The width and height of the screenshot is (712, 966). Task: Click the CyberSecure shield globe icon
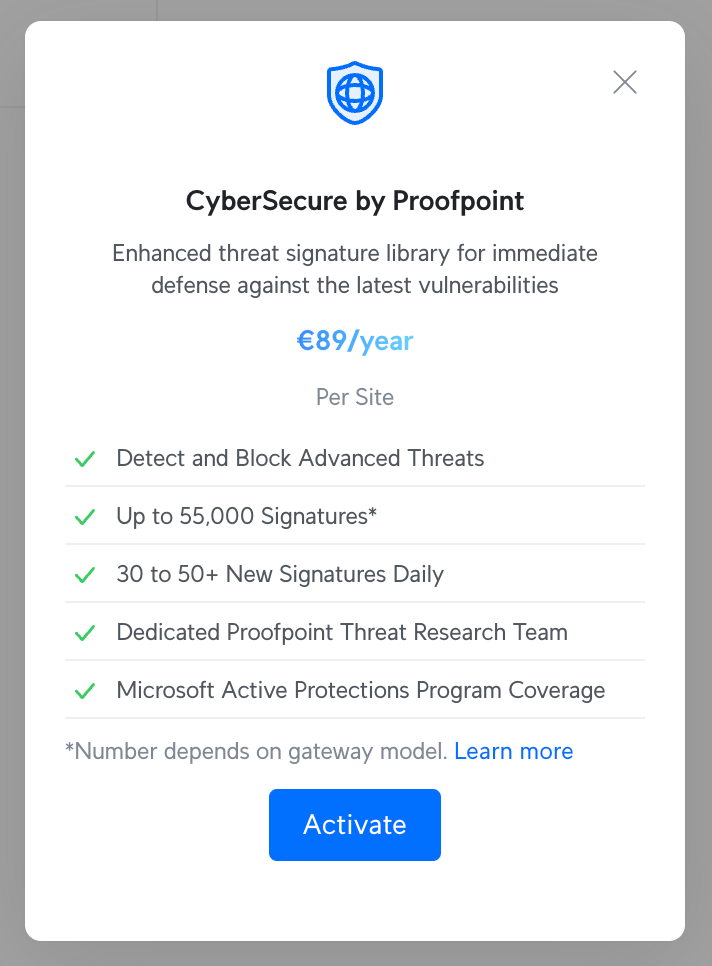click(x=355, y=94)
